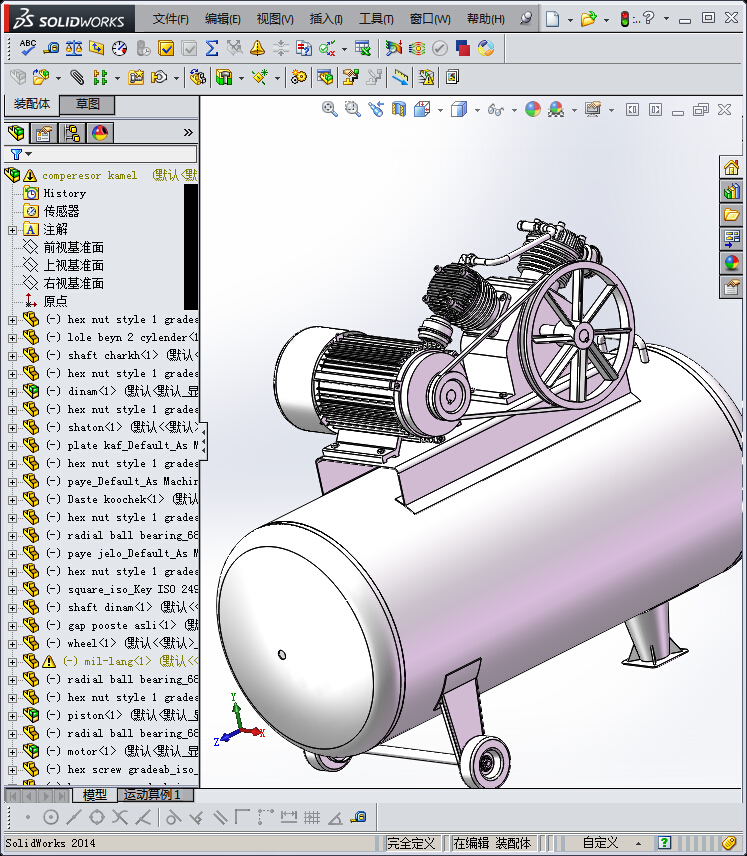
Task: Open the 工具(T) menu
Action: tap(376, 19)
